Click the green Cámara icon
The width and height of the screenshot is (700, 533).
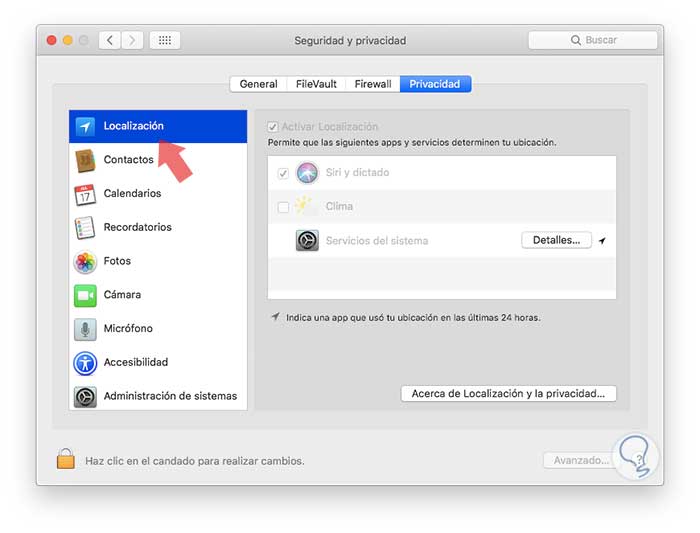[85, 296]
